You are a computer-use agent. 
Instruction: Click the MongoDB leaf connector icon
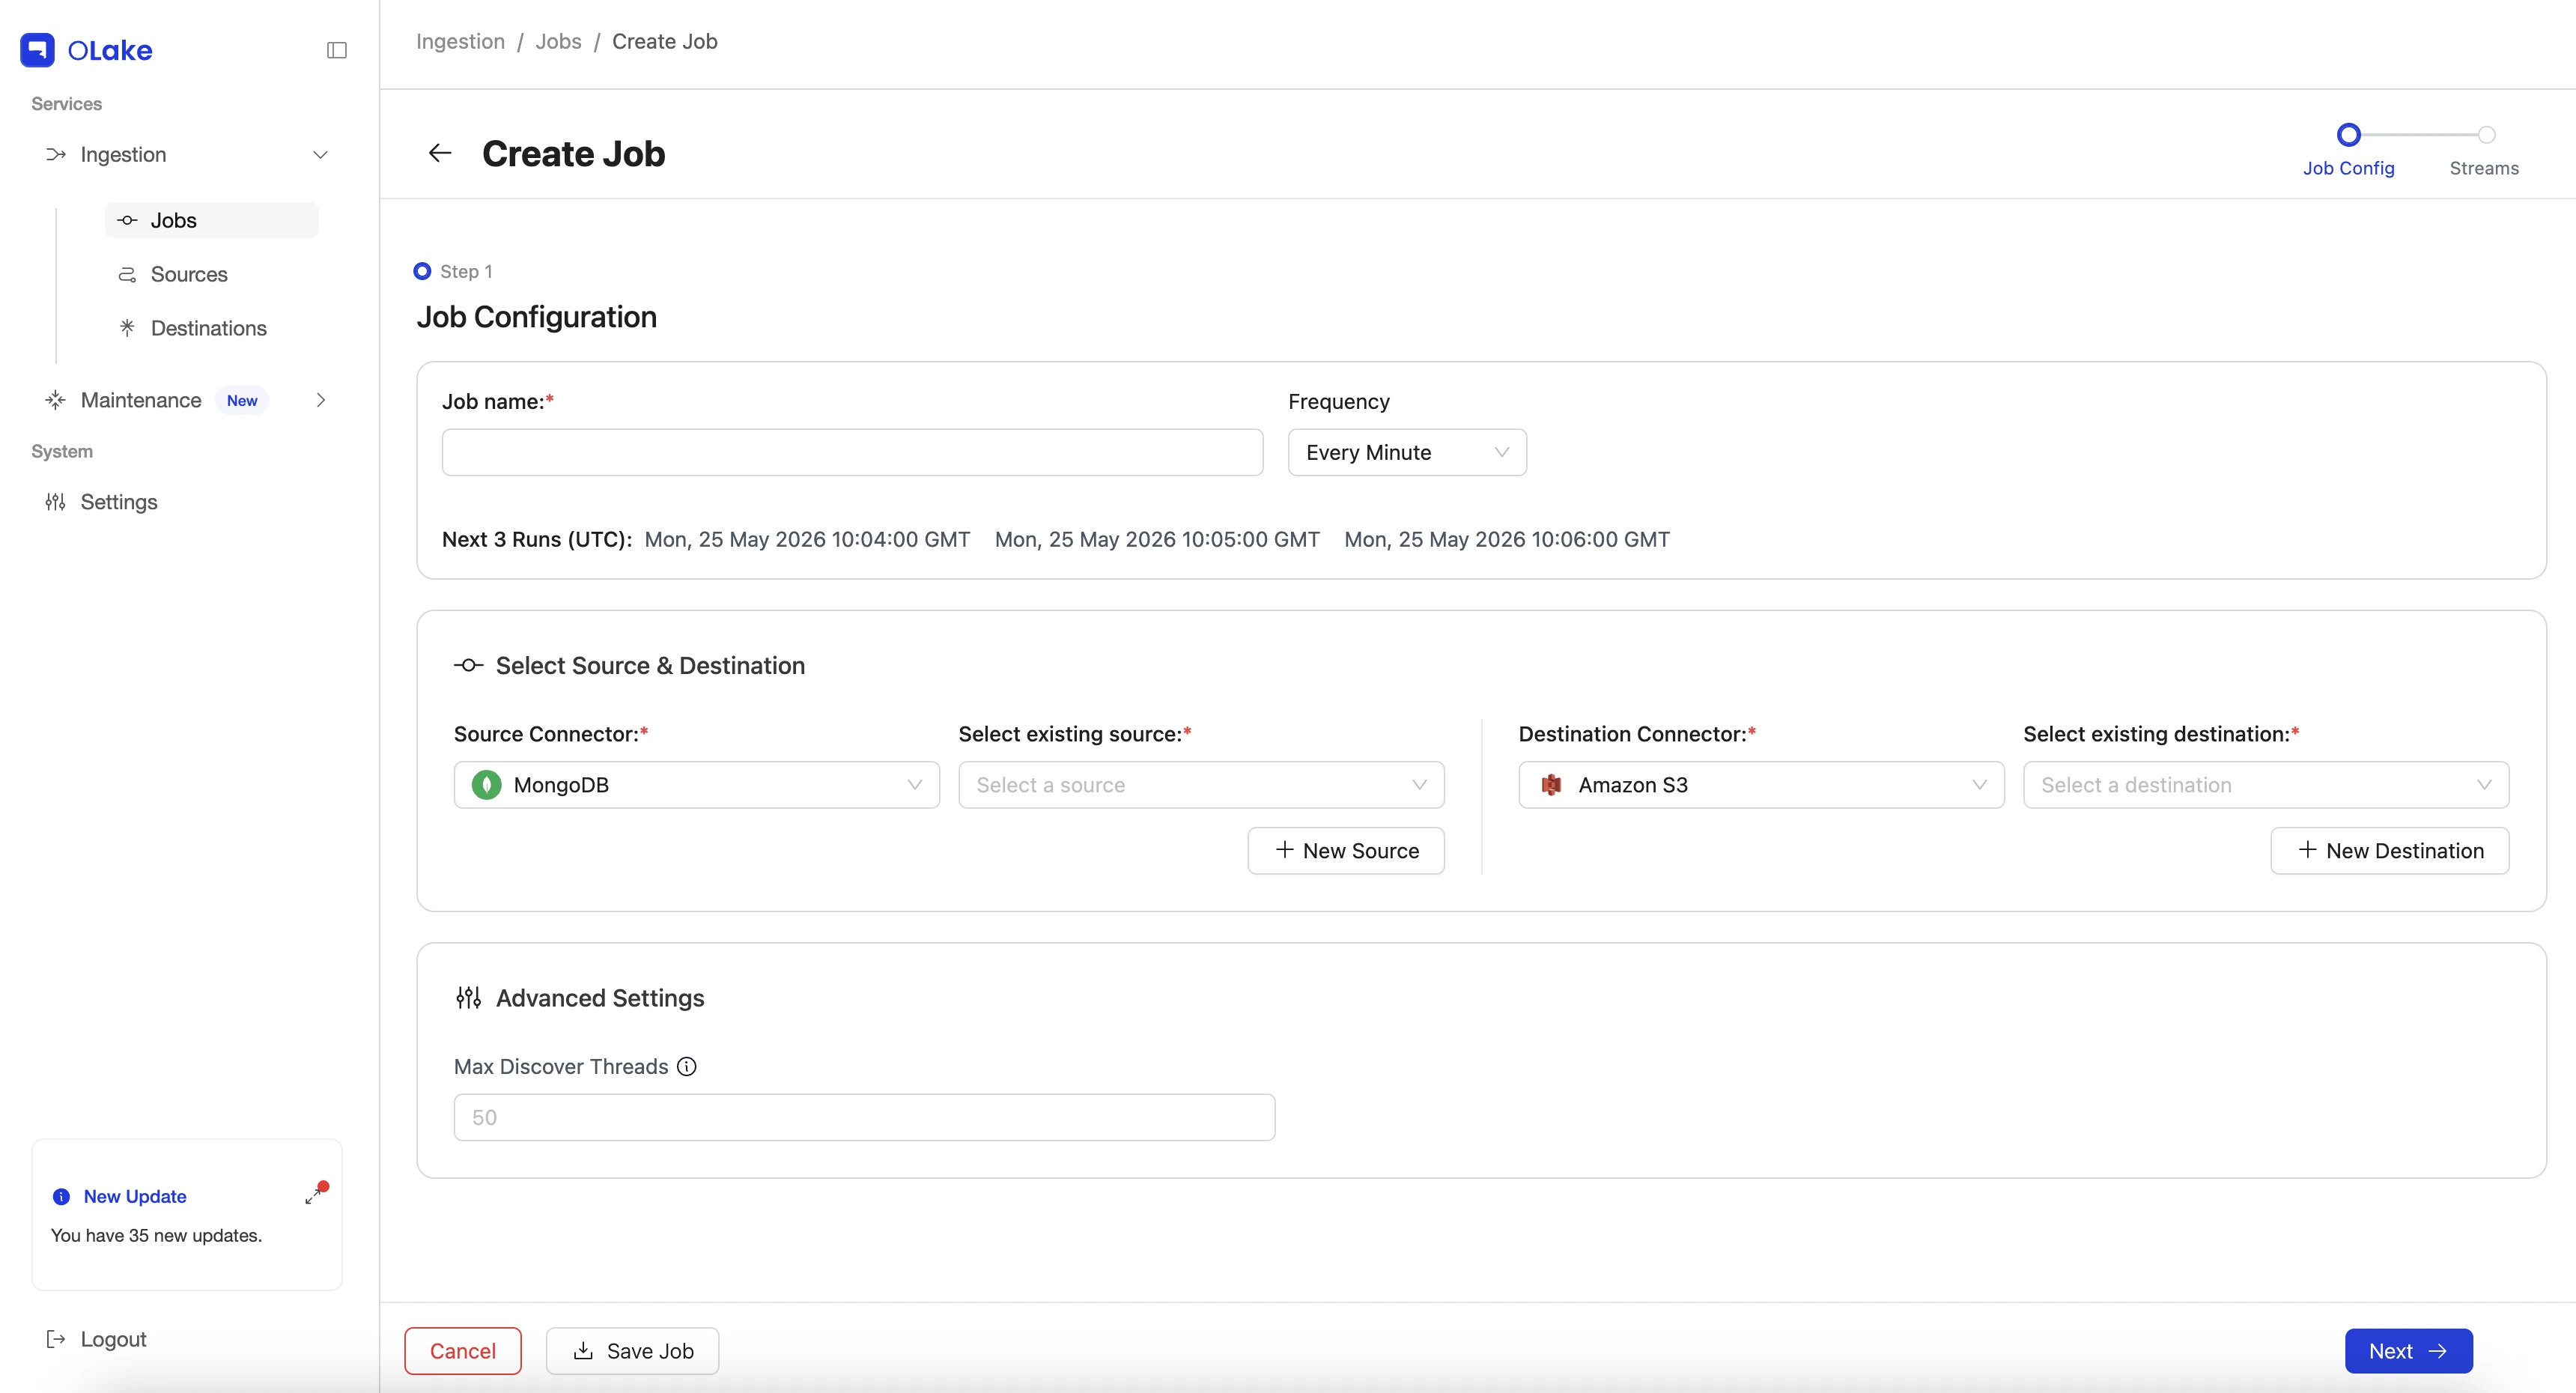[x=487, y=785]
